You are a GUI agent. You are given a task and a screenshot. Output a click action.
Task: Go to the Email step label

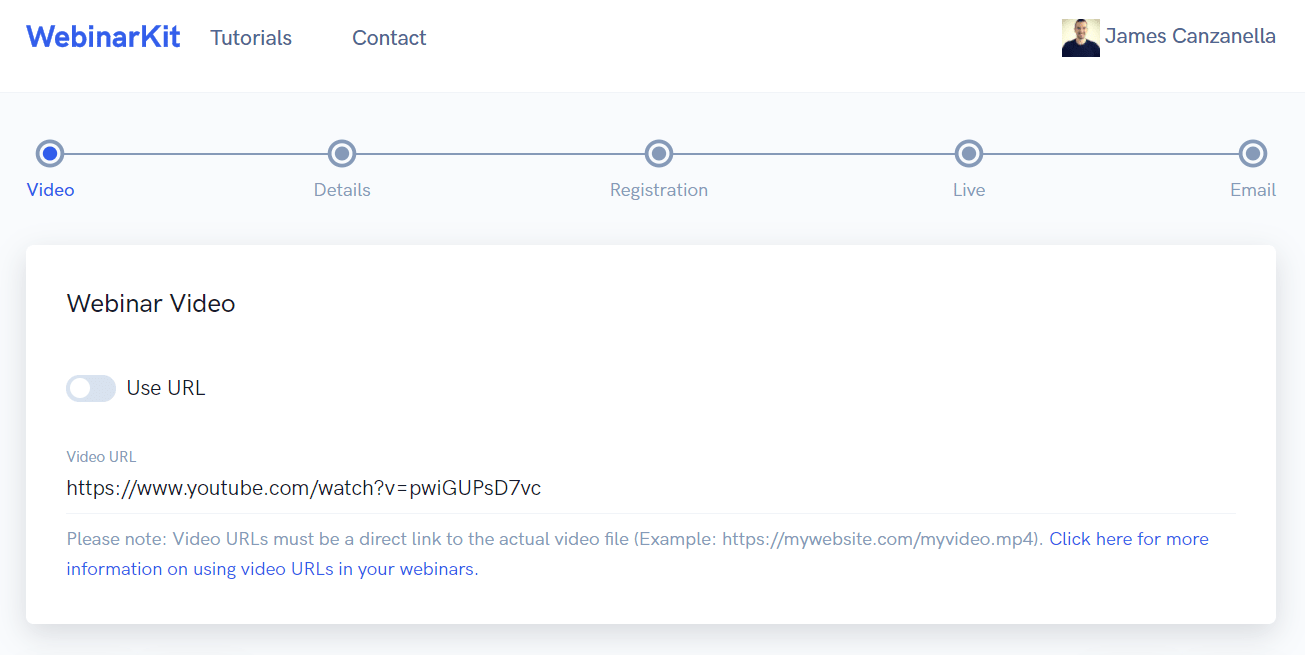(x=1253, y=190)
